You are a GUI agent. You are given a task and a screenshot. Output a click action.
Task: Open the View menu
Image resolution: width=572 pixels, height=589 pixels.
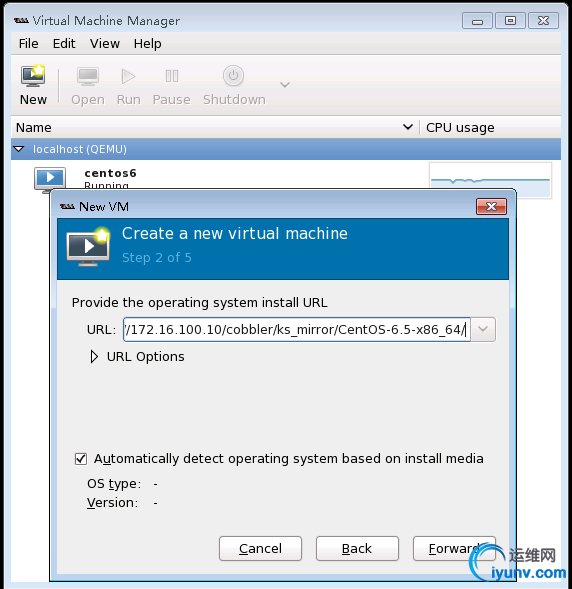point(105,44)
